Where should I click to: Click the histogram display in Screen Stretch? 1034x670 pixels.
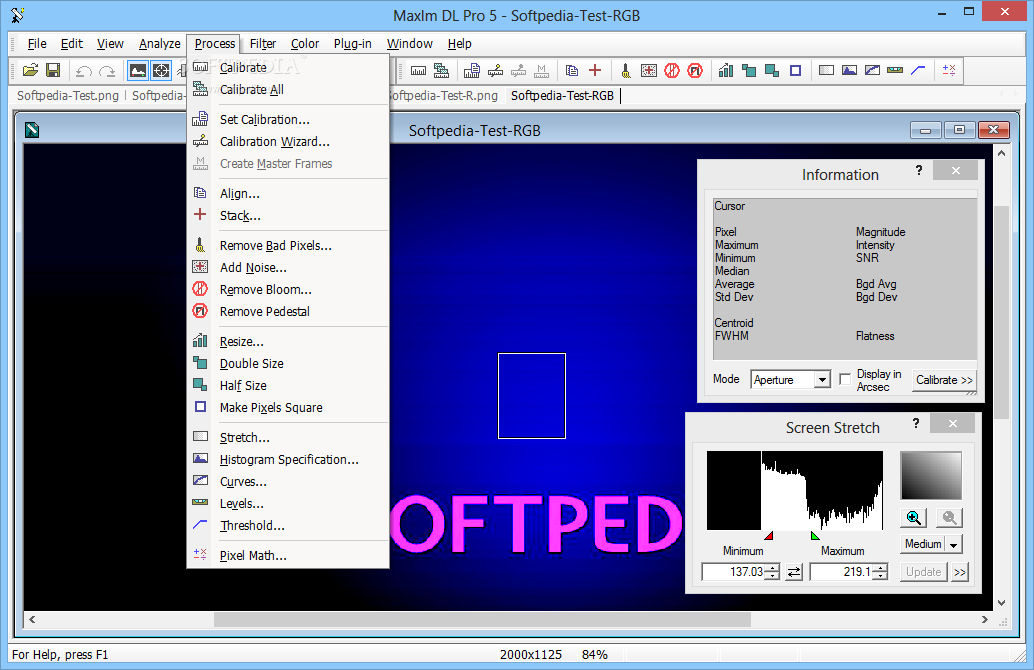pyautogui.click(x=795, y=491)
